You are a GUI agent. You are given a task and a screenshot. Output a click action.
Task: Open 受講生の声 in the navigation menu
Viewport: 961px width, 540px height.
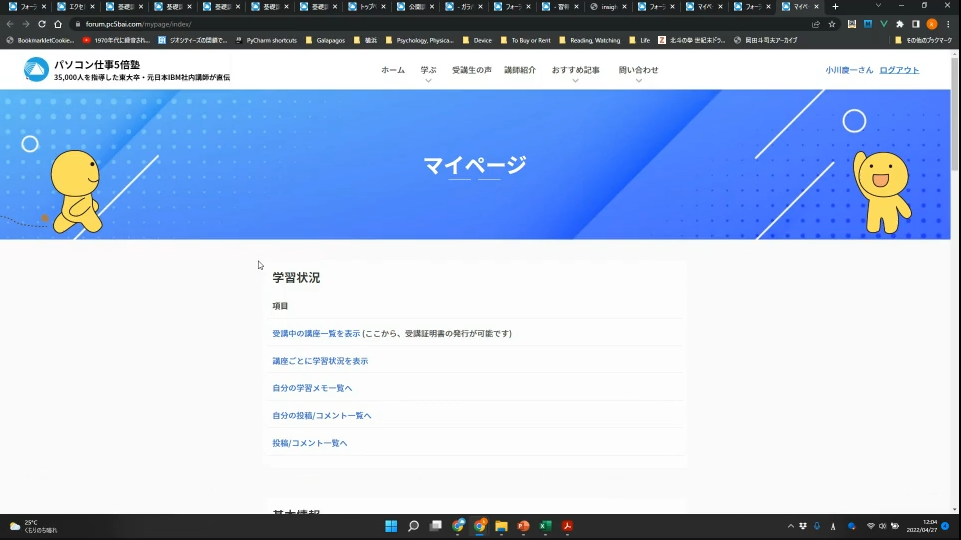(x=471, y=70)
